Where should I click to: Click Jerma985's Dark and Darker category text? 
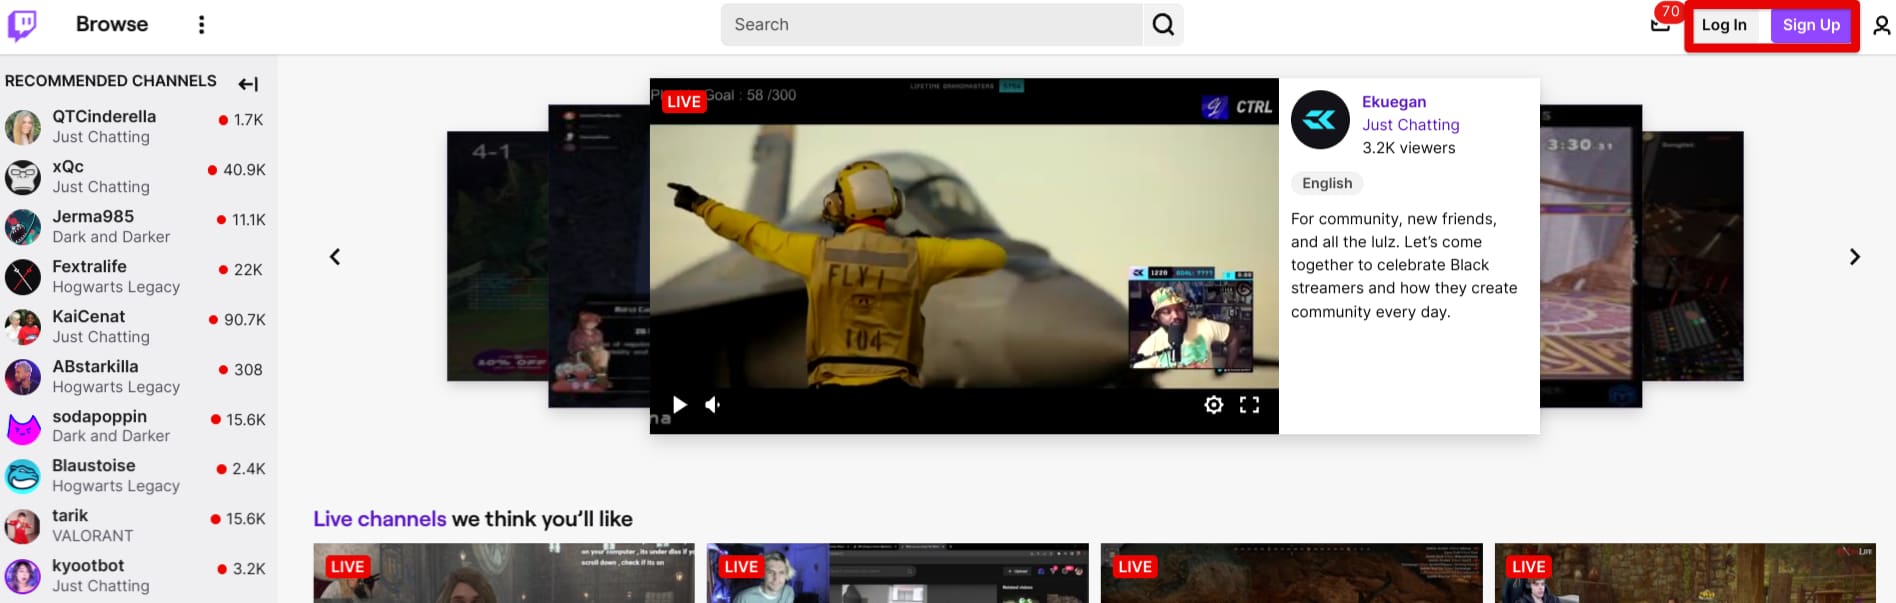[111, 237]
